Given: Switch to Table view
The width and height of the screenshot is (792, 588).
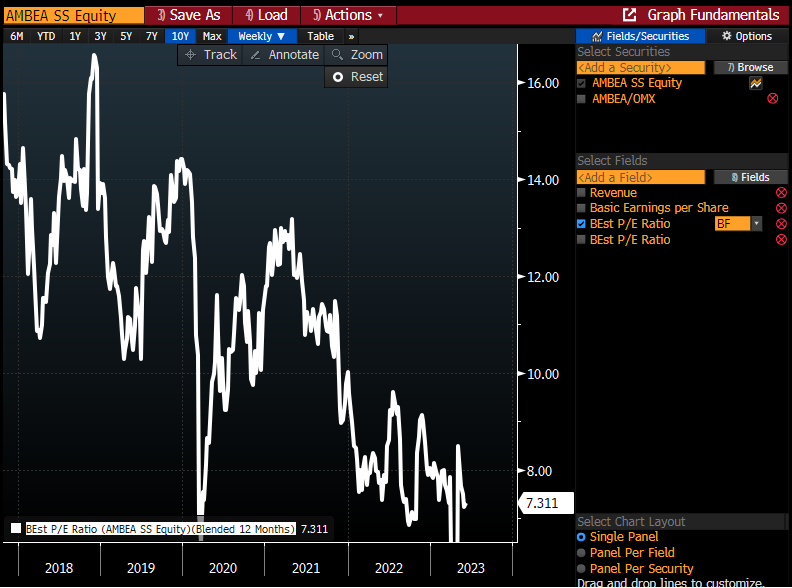Looking at the screenshot, I should click(x=321, y=36).
